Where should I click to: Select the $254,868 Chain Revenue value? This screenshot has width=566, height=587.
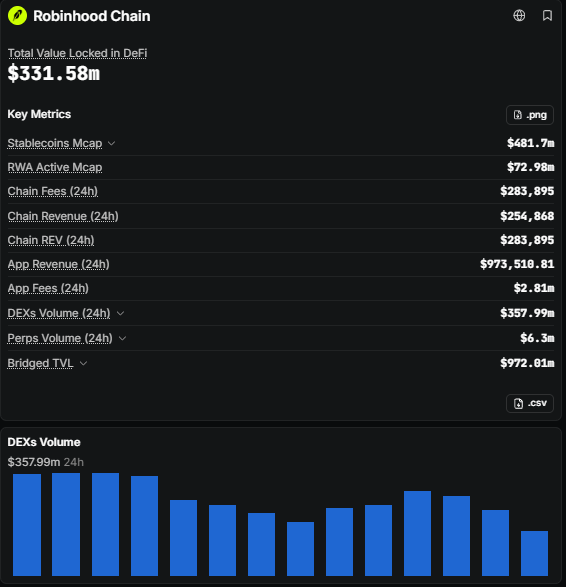(x=527, y=216)
